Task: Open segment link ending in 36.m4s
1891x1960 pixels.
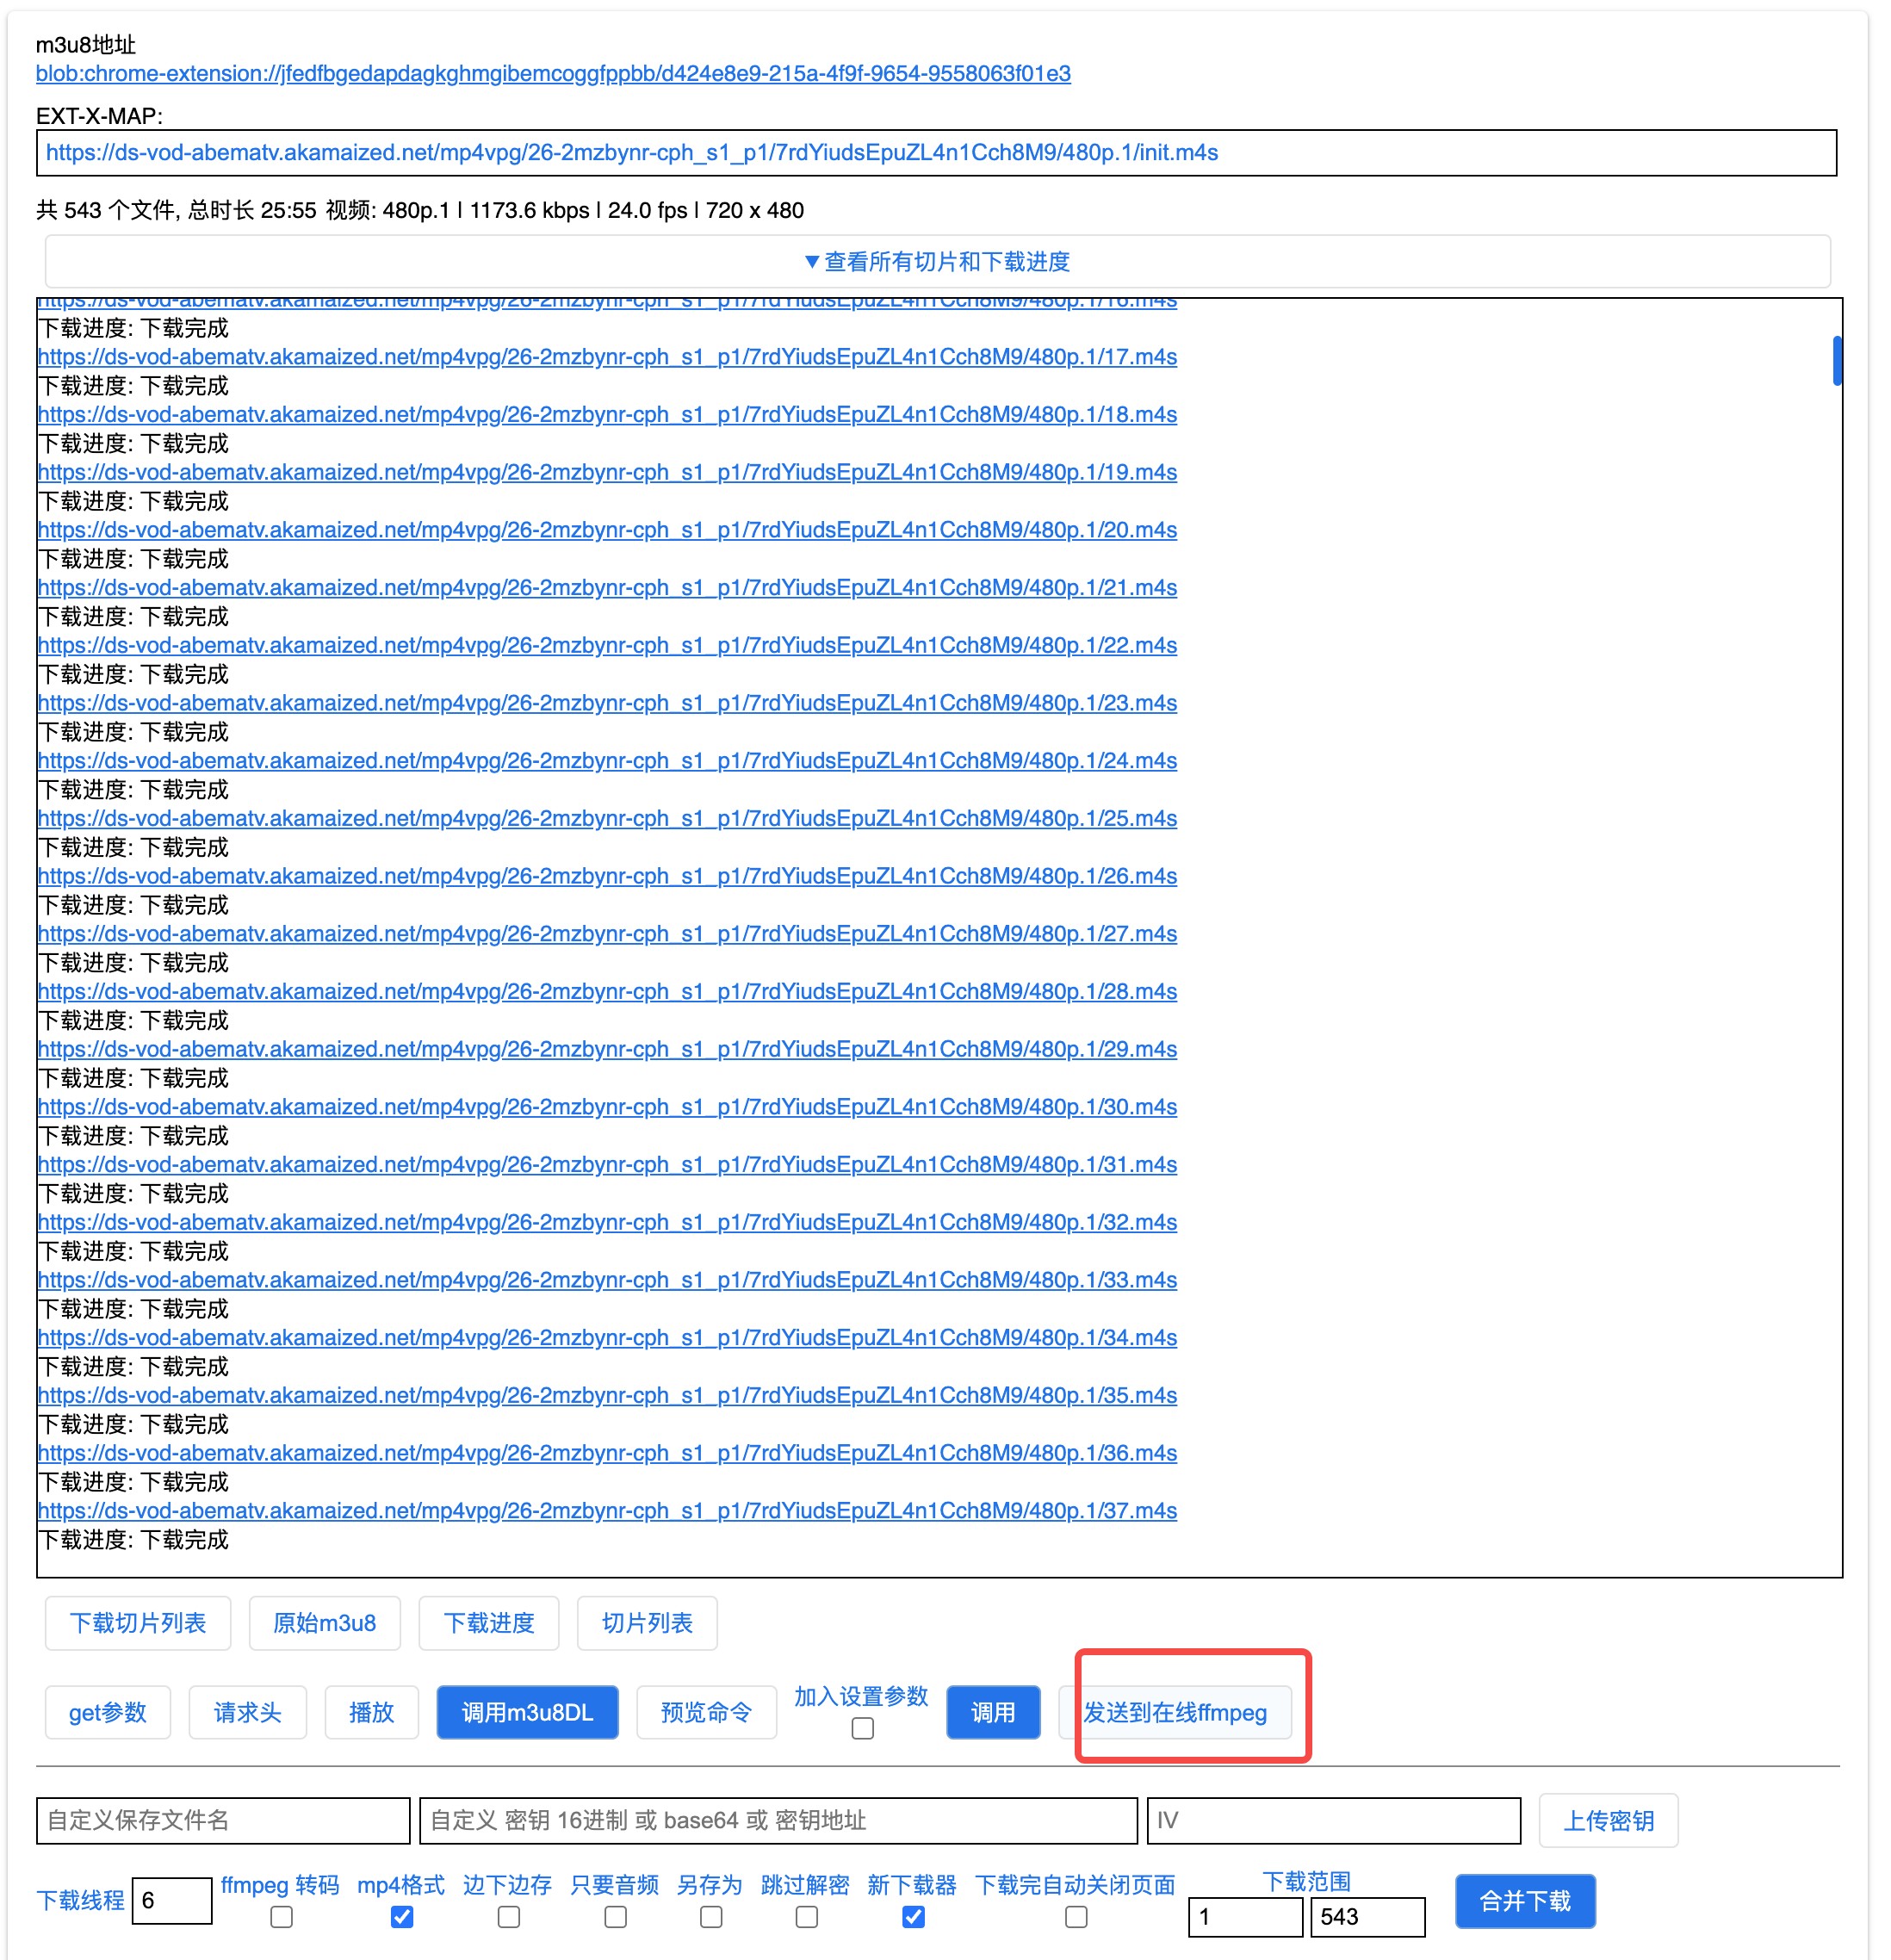Action: click(x=607, y=1453)
